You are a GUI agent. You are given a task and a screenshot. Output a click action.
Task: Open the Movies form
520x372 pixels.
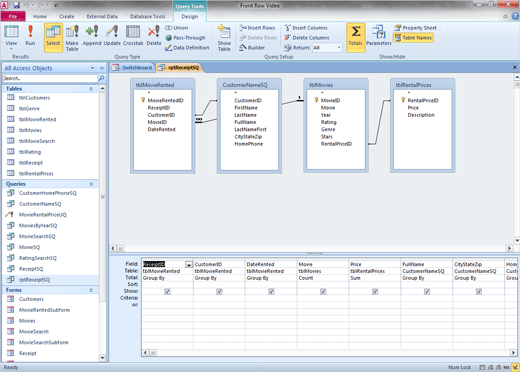pos(27,321)
